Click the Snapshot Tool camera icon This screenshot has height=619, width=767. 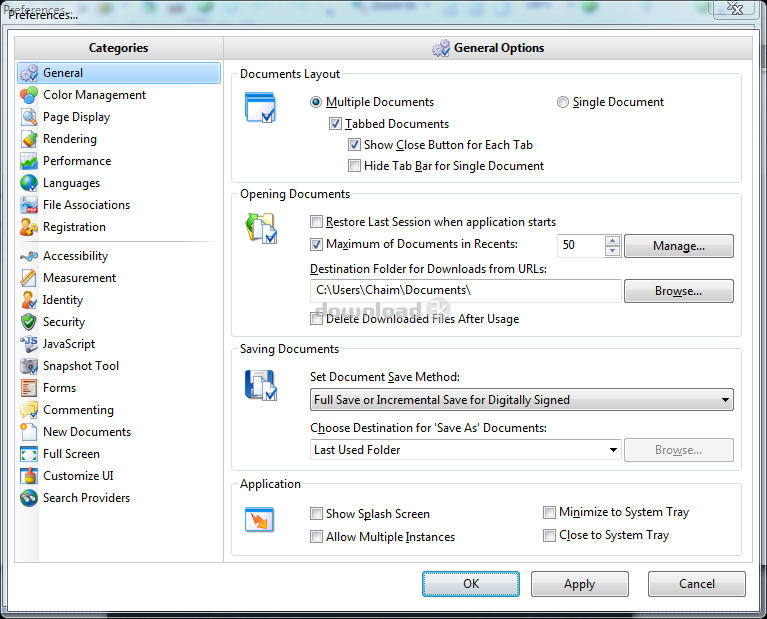(x=28, y=366)
